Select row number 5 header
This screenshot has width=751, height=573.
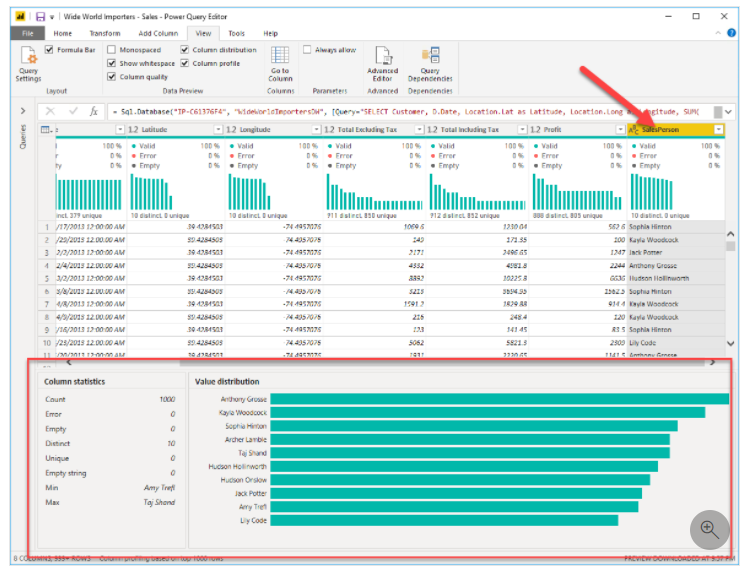point(46,278)
